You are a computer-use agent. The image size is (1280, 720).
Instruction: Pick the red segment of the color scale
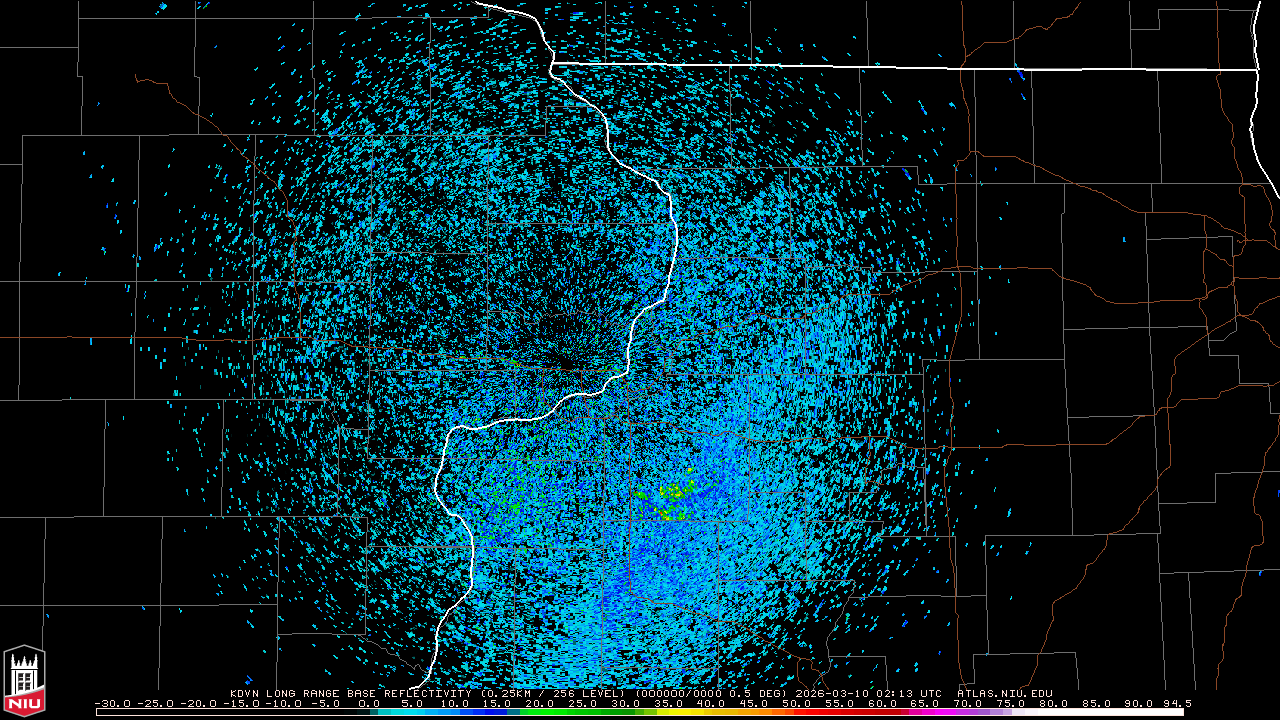(x=840, y=712)
